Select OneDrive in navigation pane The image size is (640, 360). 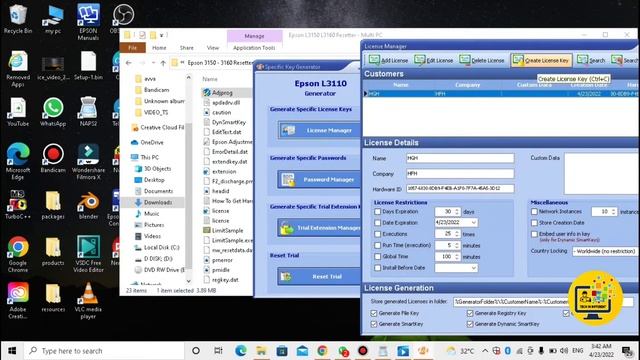tap(151, 142)
